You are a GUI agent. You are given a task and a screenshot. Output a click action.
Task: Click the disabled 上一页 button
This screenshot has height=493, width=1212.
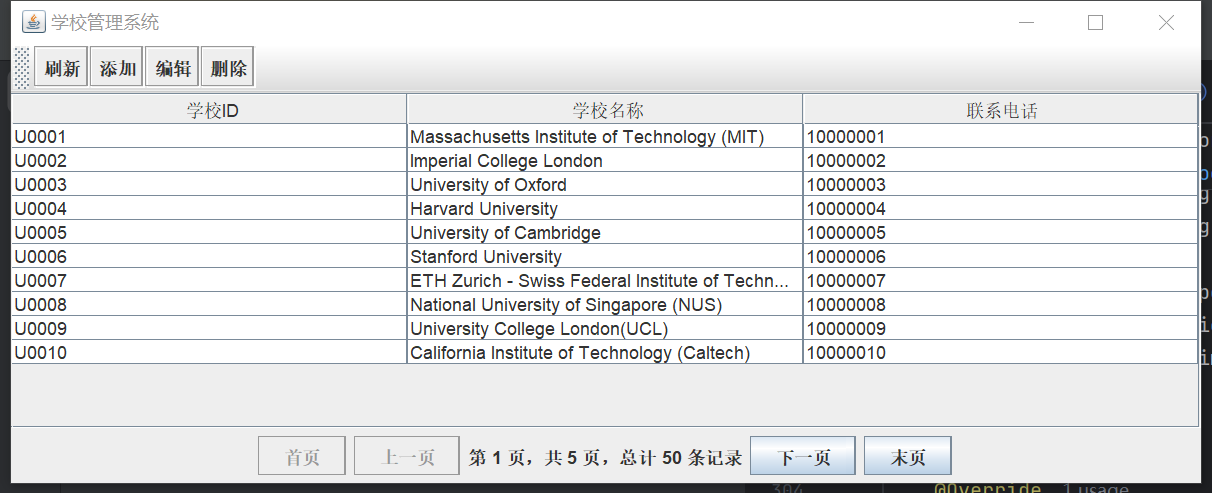pos(407,456)
